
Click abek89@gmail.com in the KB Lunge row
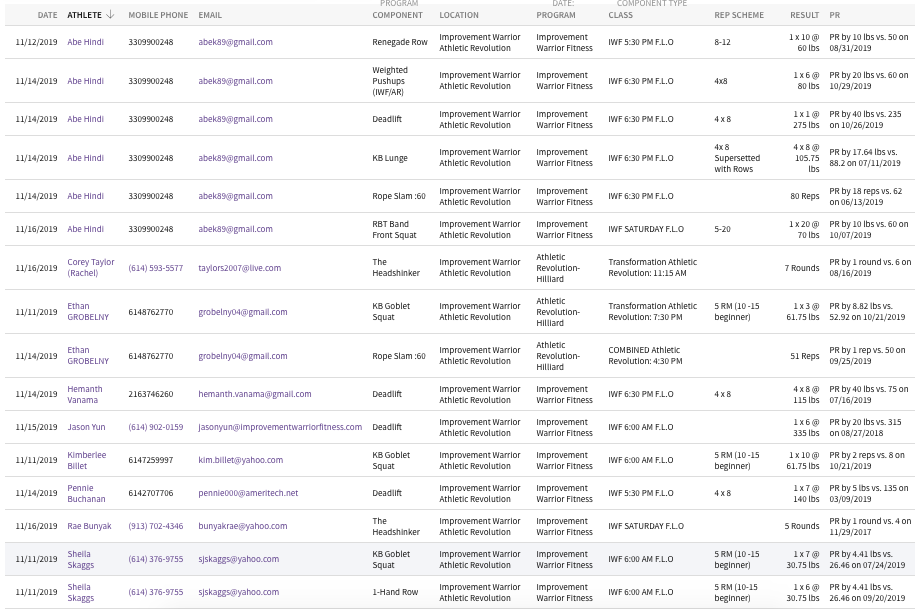point(235,158)
